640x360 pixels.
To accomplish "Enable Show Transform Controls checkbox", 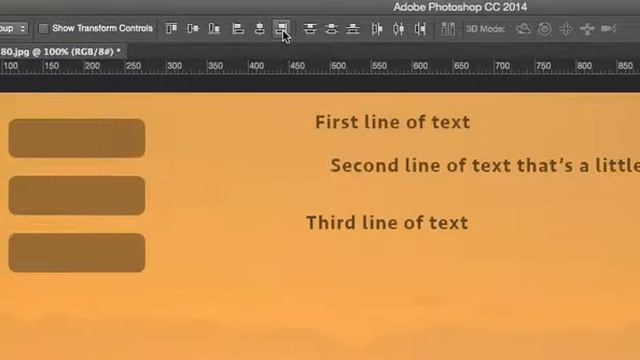I will [x=43, y=28].
